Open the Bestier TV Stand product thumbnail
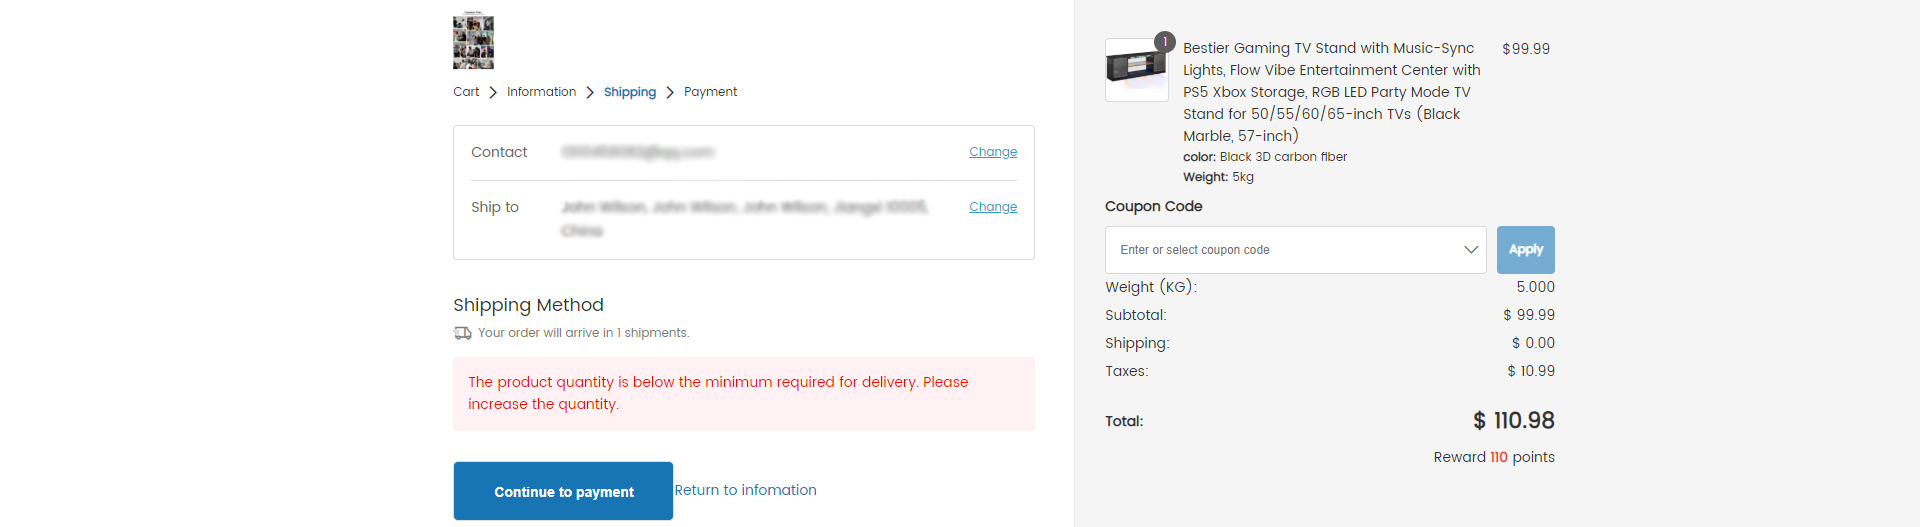 click(1136, 70)
